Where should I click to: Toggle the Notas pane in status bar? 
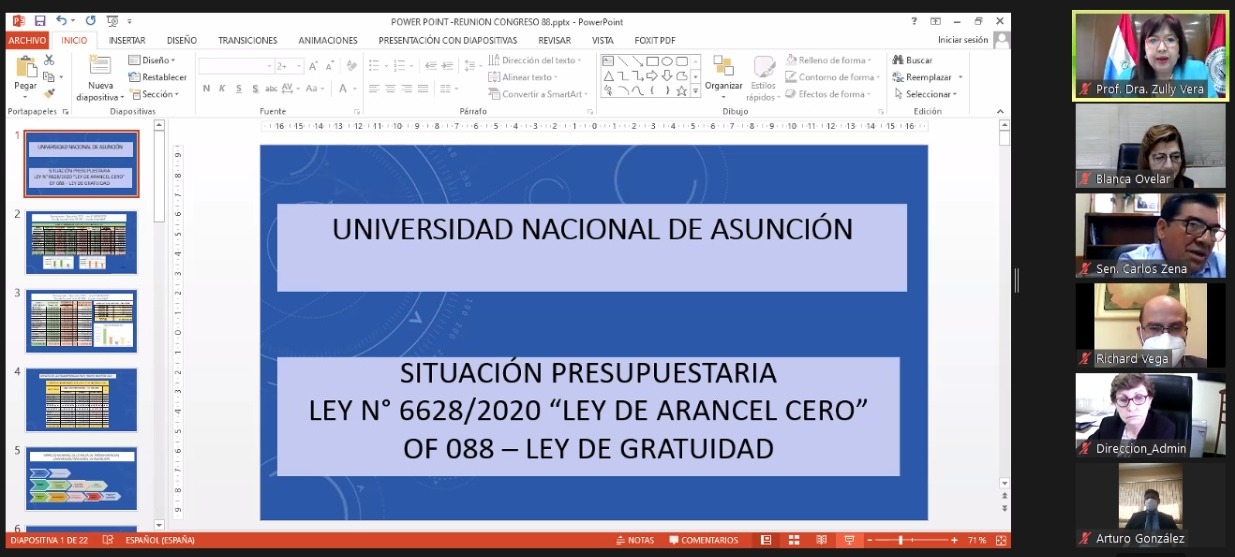click(x=635, y=540)
